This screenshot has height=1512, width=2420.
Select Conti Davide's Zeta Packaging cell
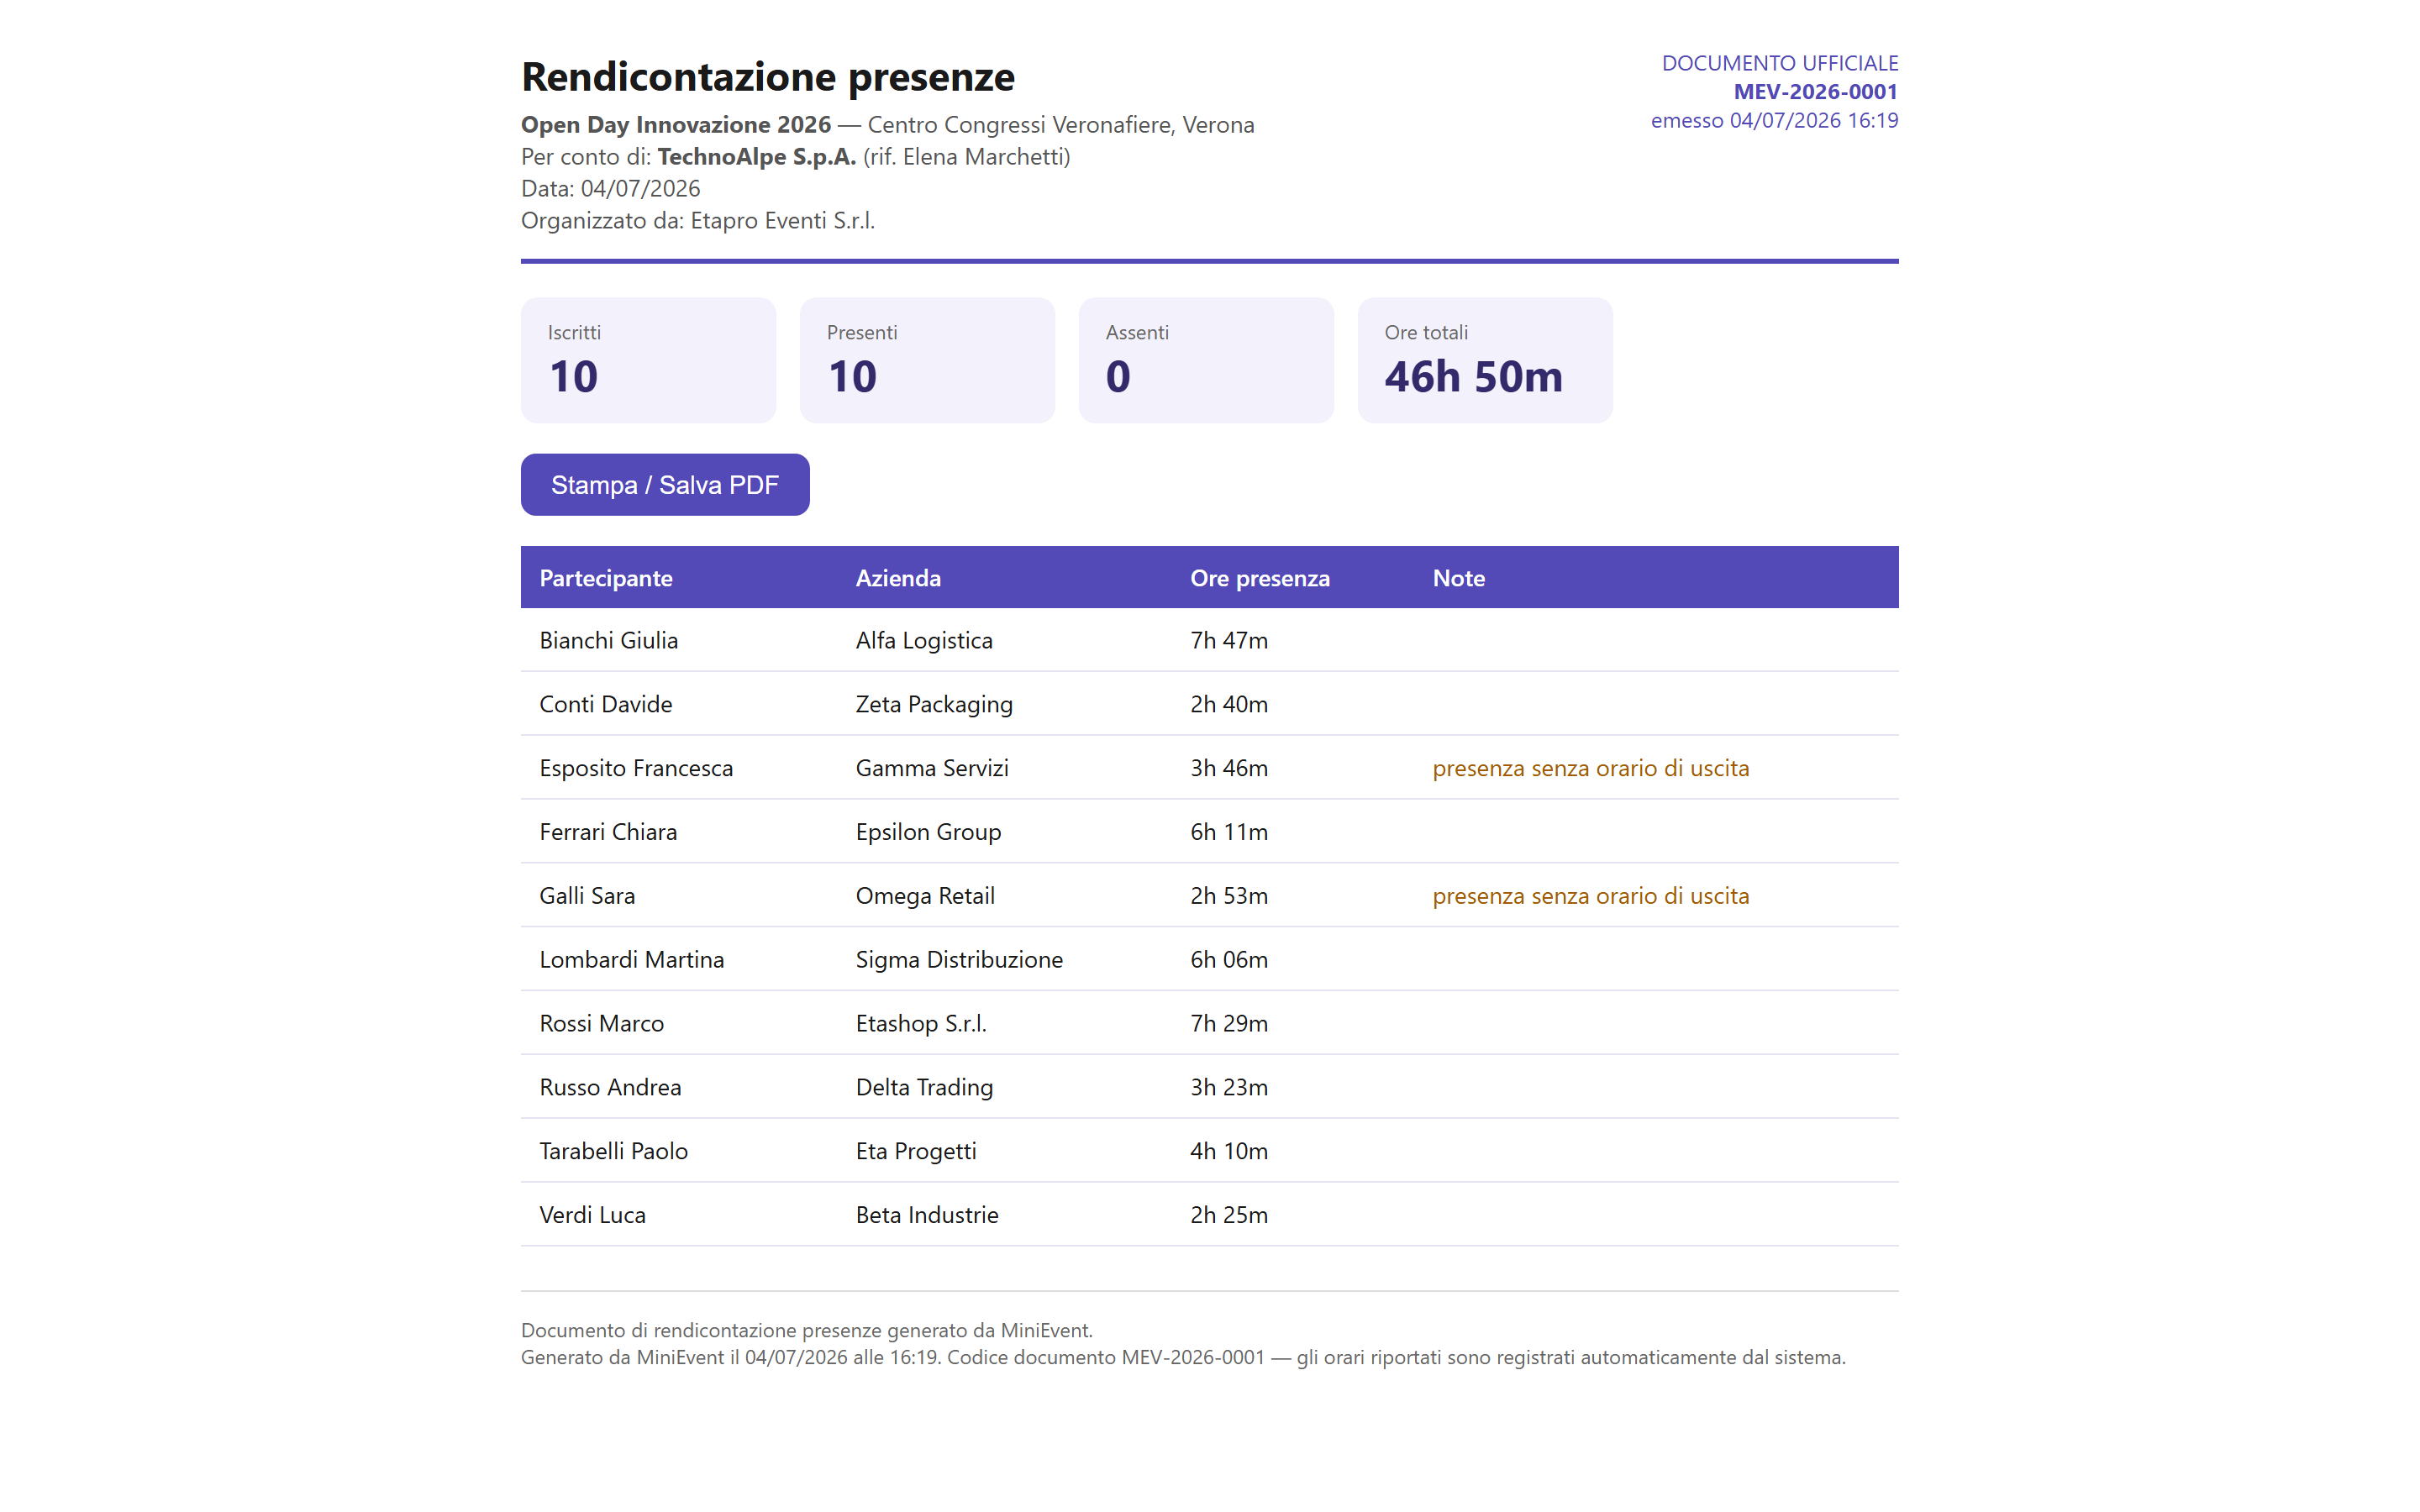coord(934,704)
